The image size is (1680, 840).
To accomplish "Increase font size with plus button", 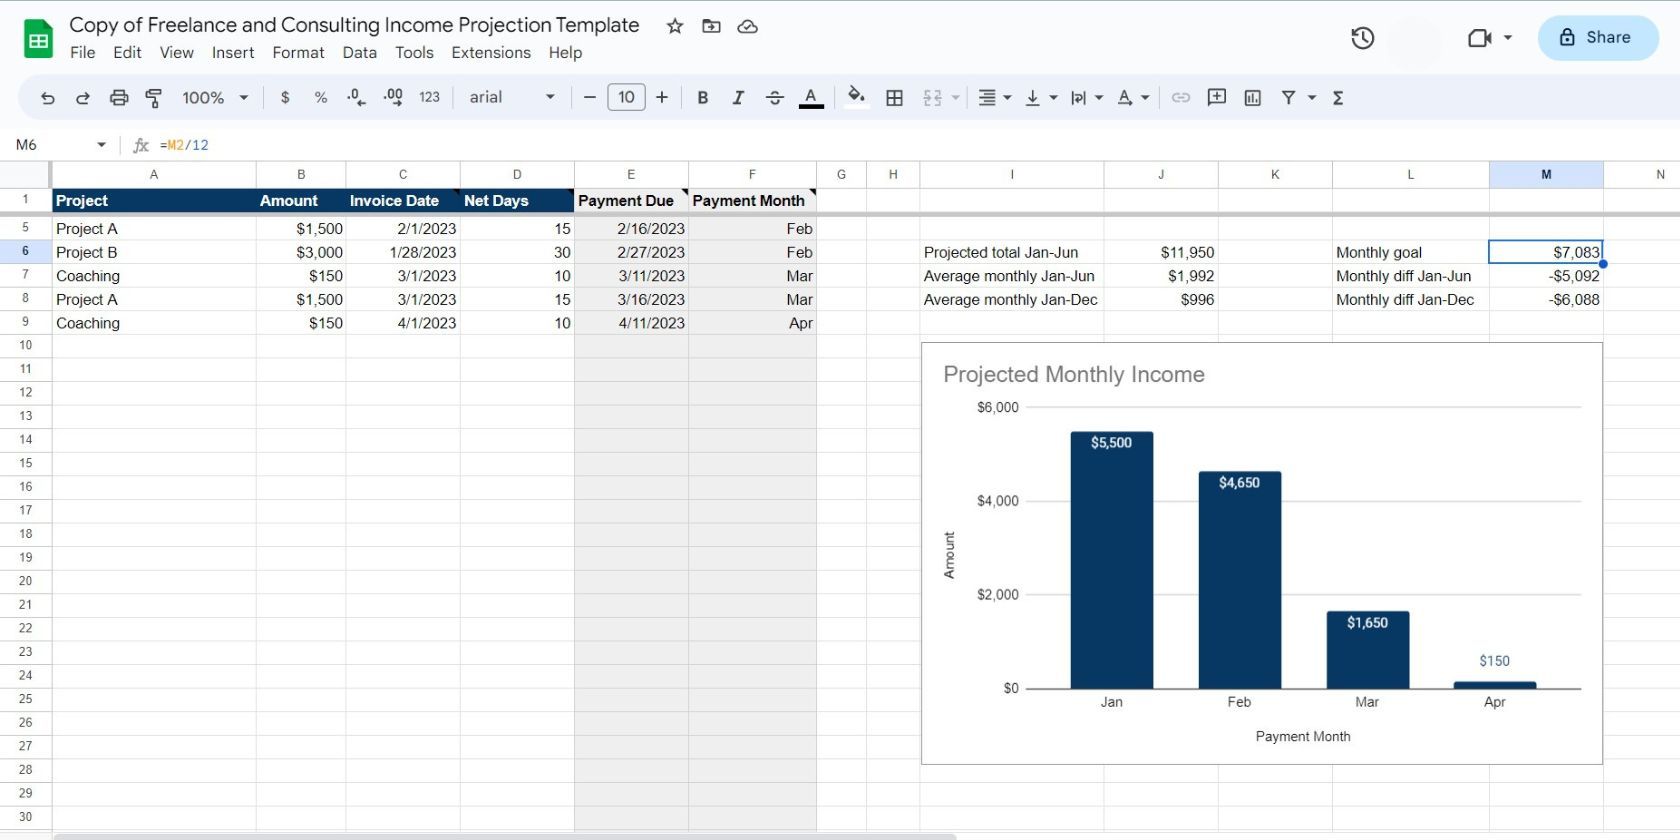I will (x=662, y=97).
